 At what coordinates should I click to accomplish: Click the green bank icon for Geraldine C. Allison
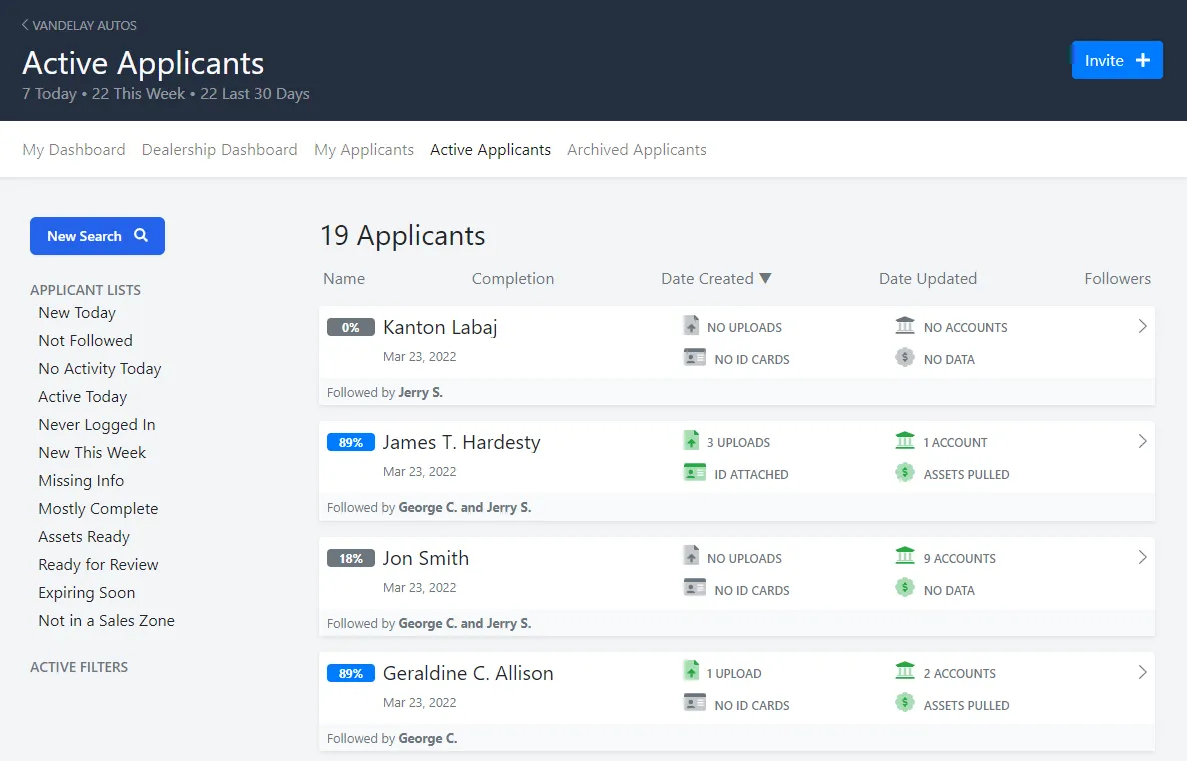[x=905, y=672]
